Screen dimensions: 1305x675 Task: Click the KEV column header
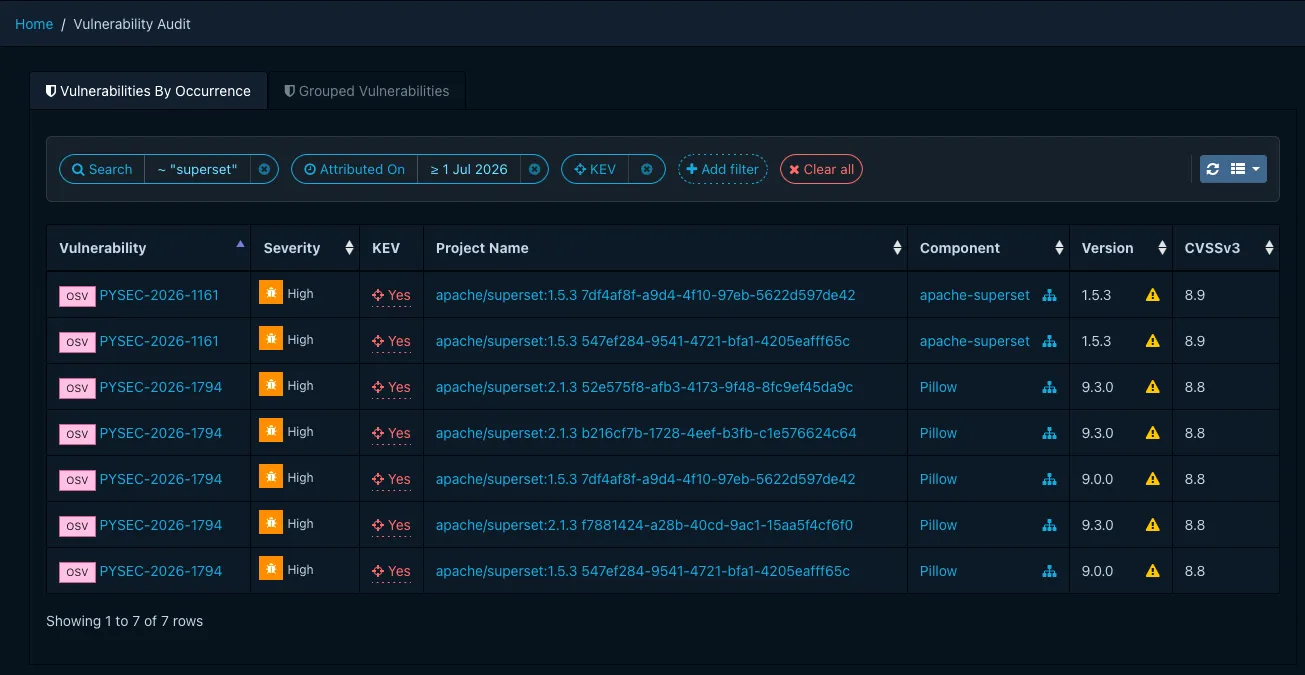(x=391, y=248)
